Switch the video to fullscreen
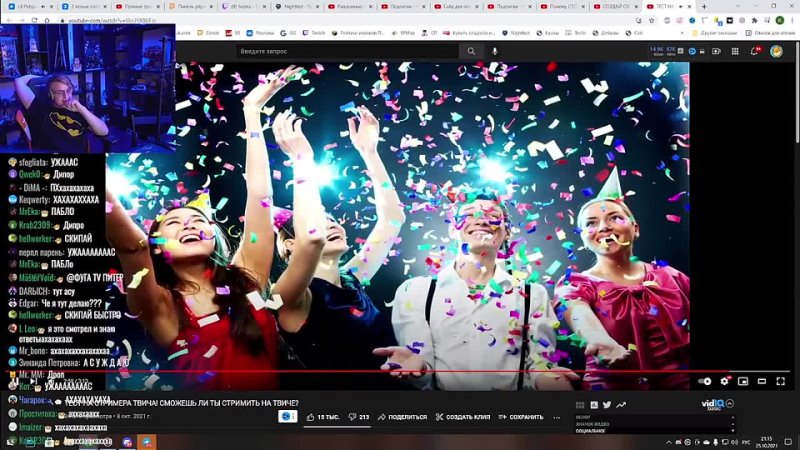Viewport: 800px width, 450px height. click(780, 381)
